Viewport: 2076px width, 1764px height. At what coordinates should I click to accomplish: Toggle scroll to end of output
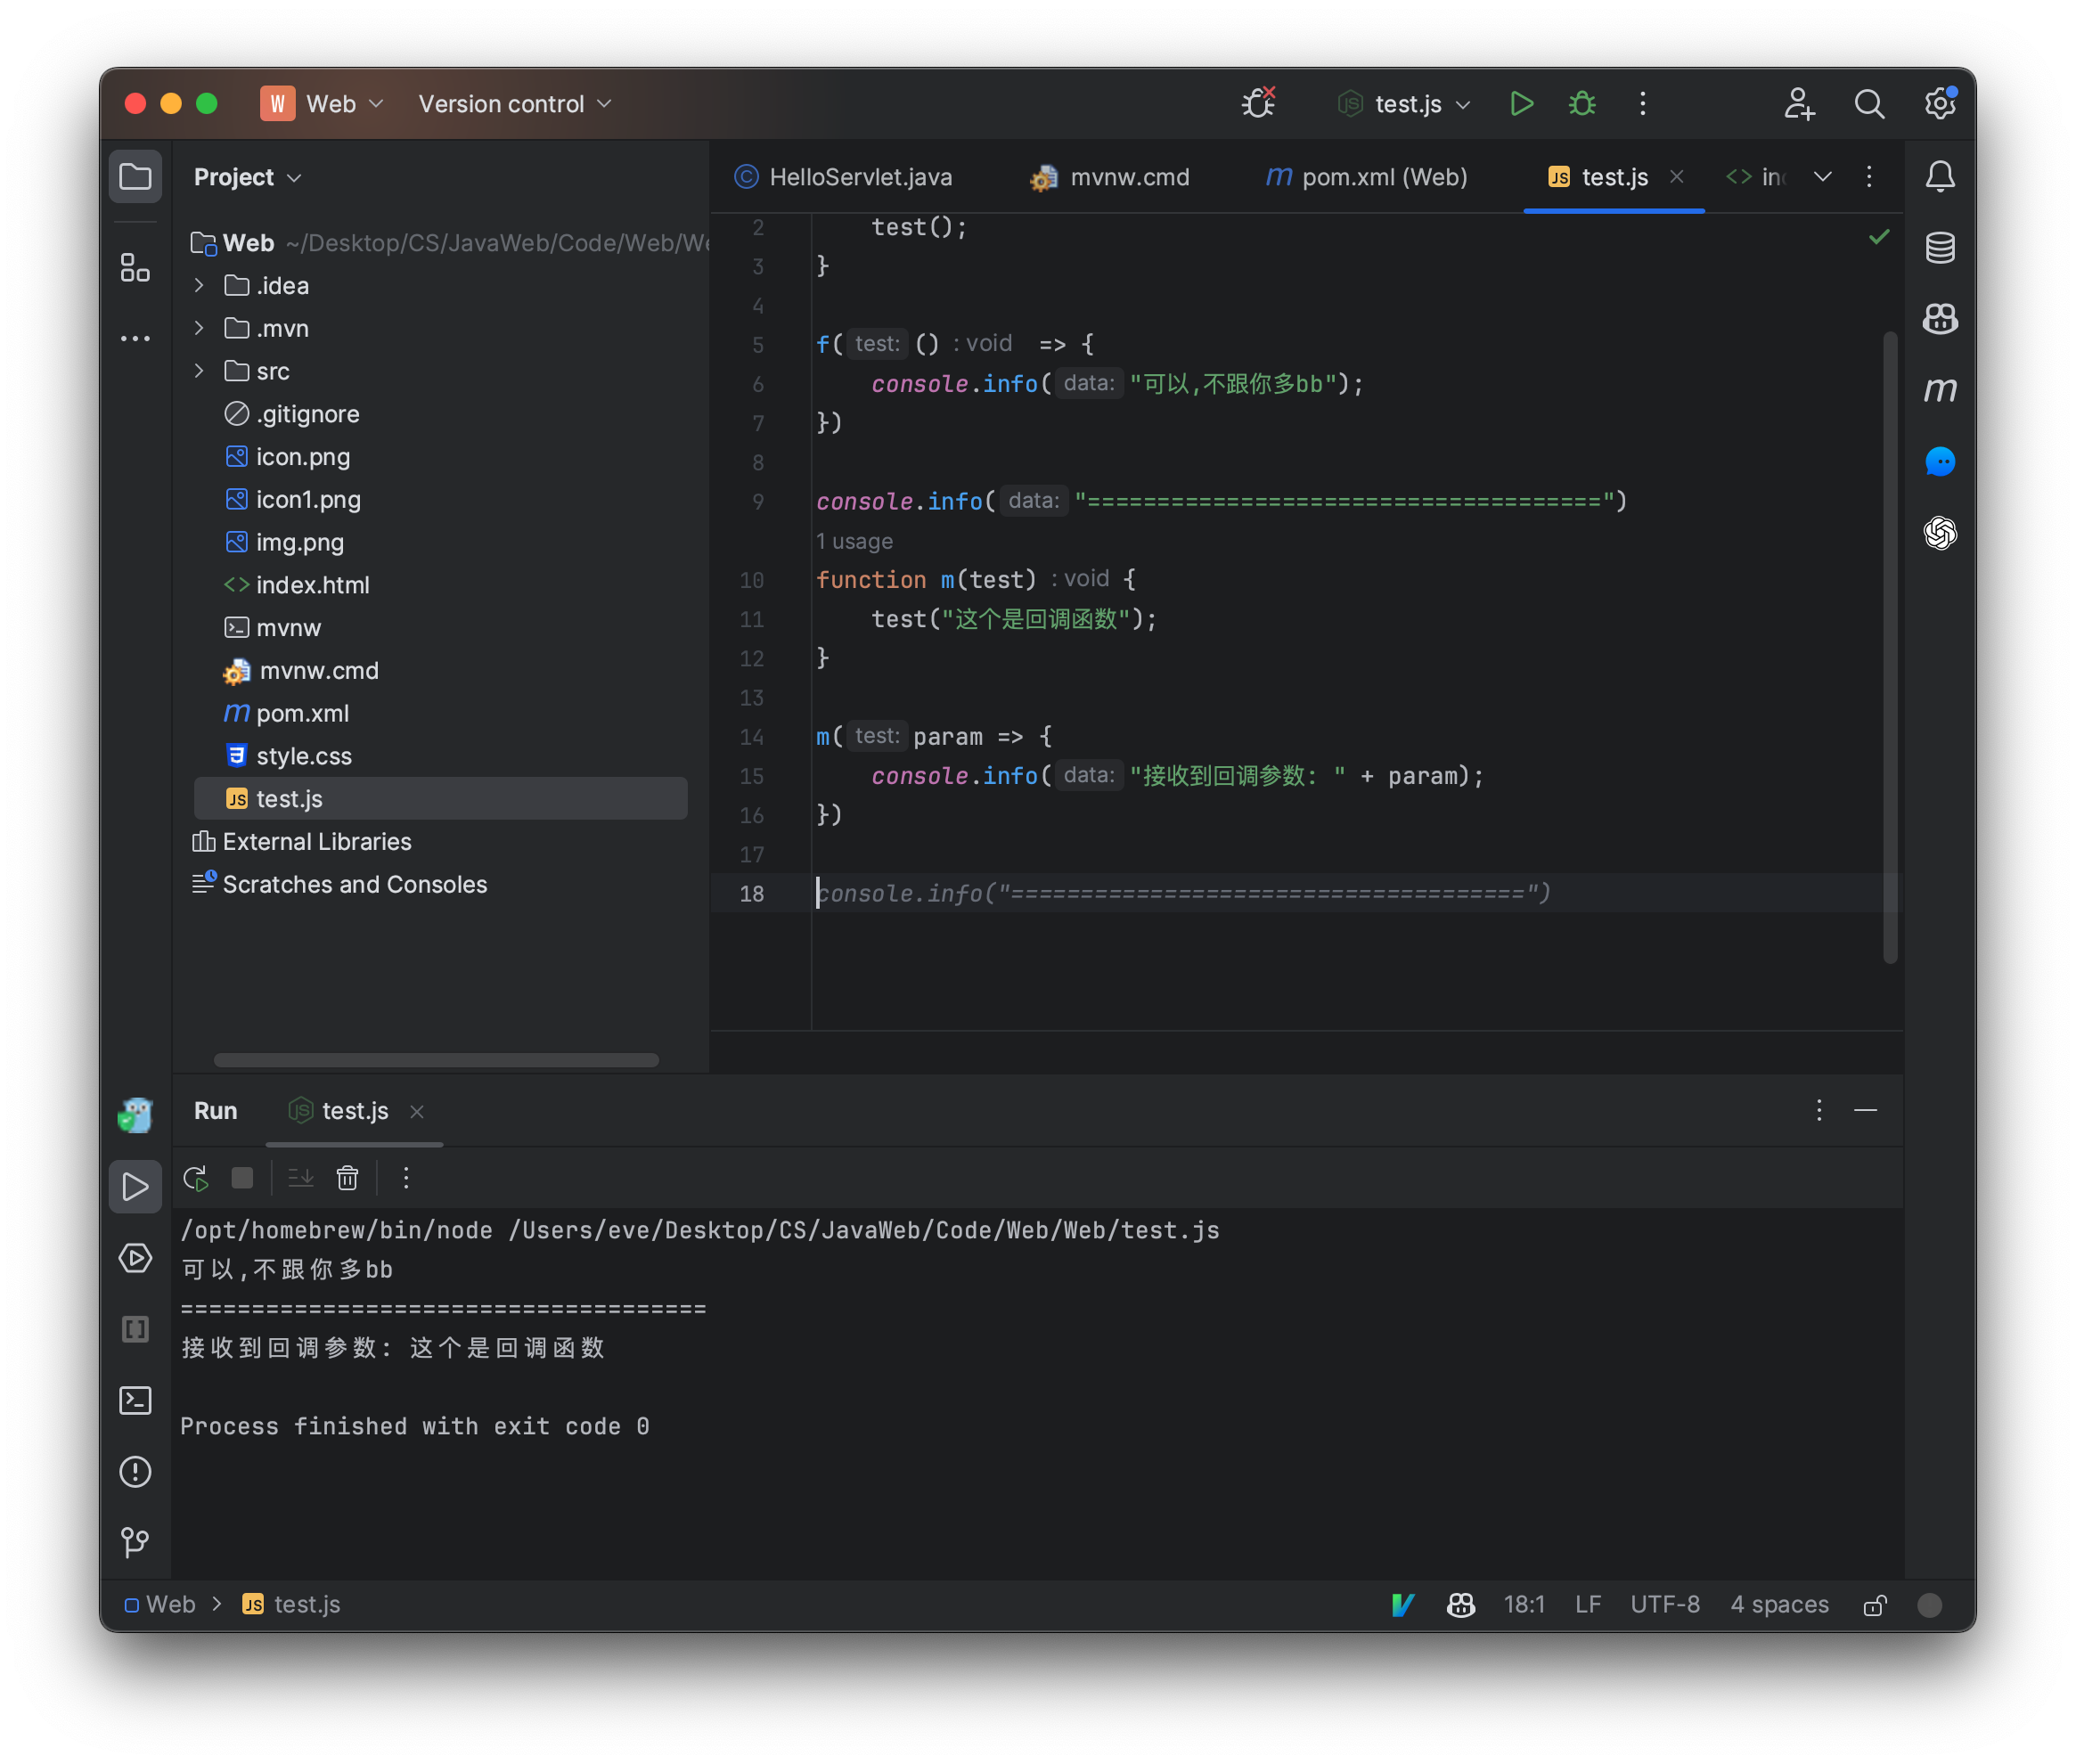click(300, 1178)
